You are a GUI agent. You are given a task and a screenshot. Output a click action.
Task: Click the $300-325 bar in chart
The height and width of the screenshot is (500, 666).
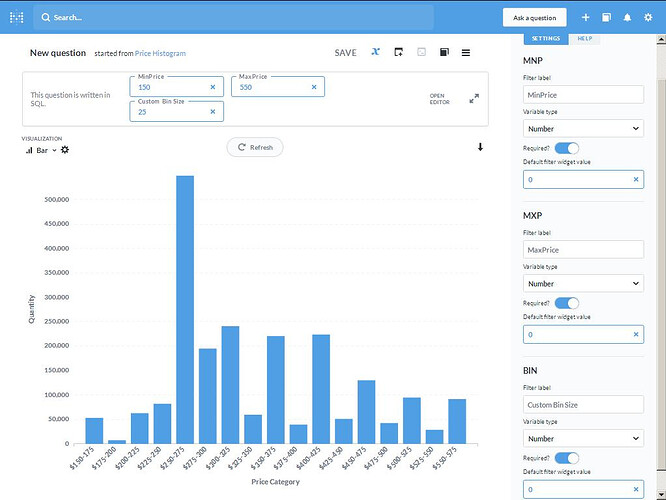coord(230,385)
